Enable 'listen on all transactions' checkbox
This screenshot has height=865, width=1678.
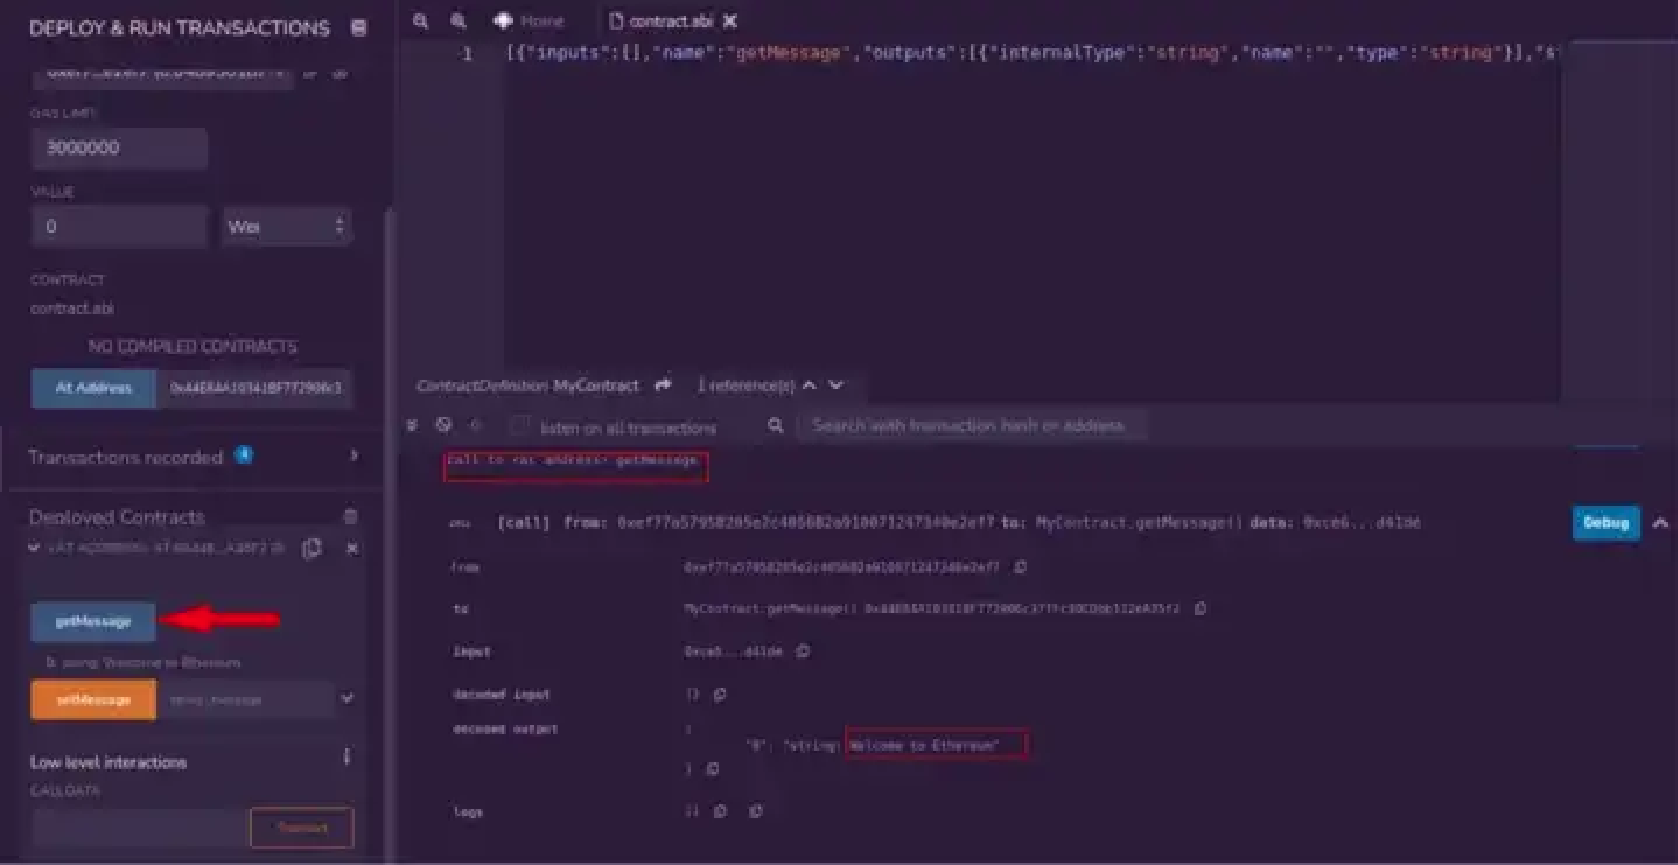(x=520, y=426)
